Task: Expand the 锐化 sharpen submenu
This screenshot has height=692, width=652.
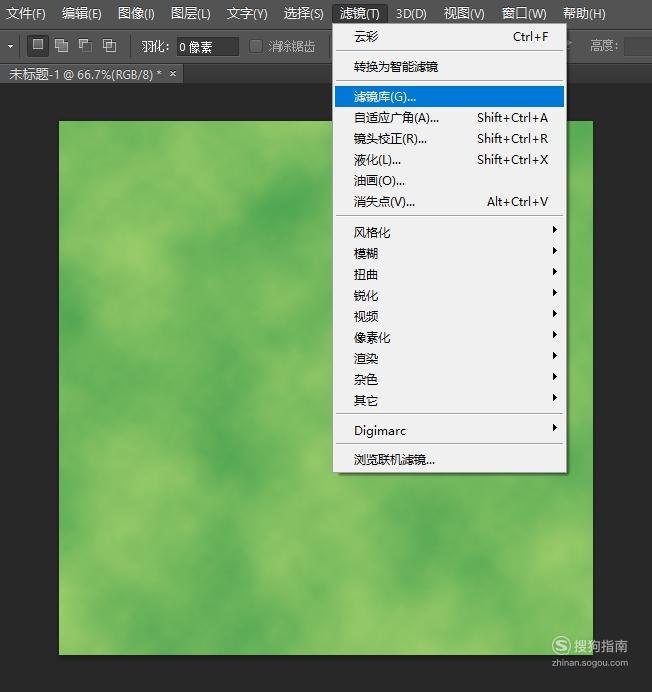Action: pos(449,295)
